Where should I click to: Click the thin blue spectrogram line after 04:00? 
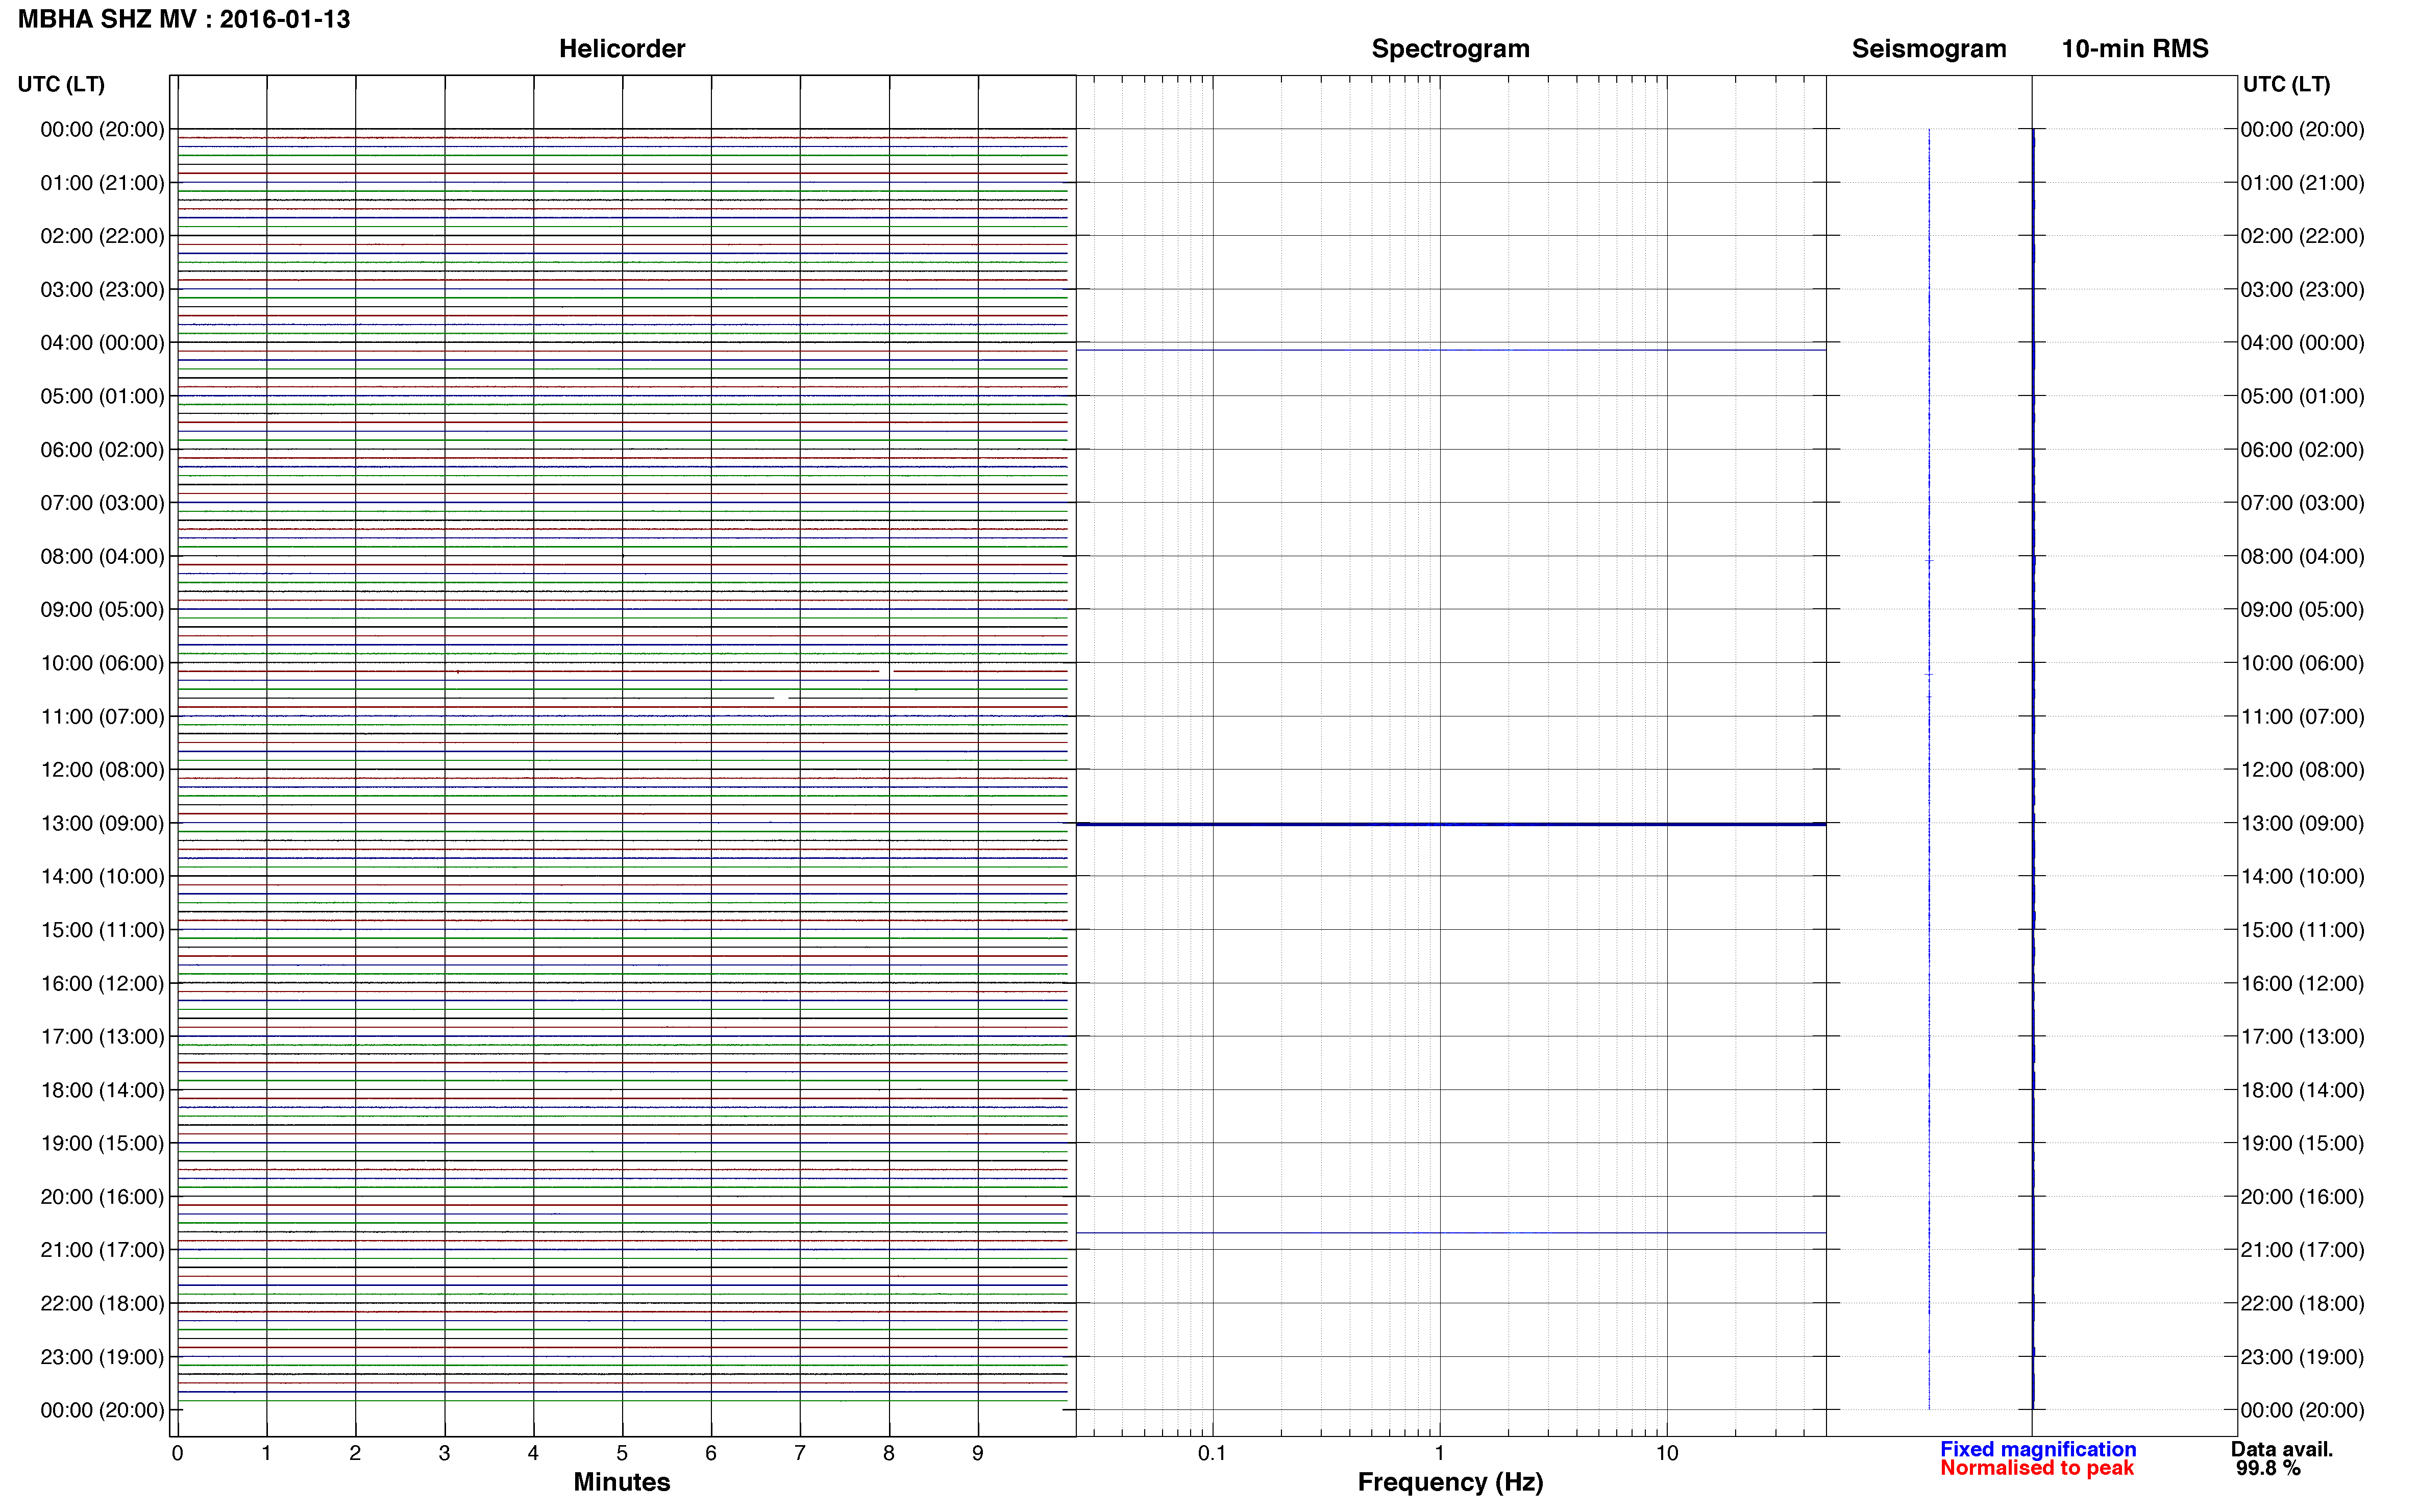(1451, 350)
